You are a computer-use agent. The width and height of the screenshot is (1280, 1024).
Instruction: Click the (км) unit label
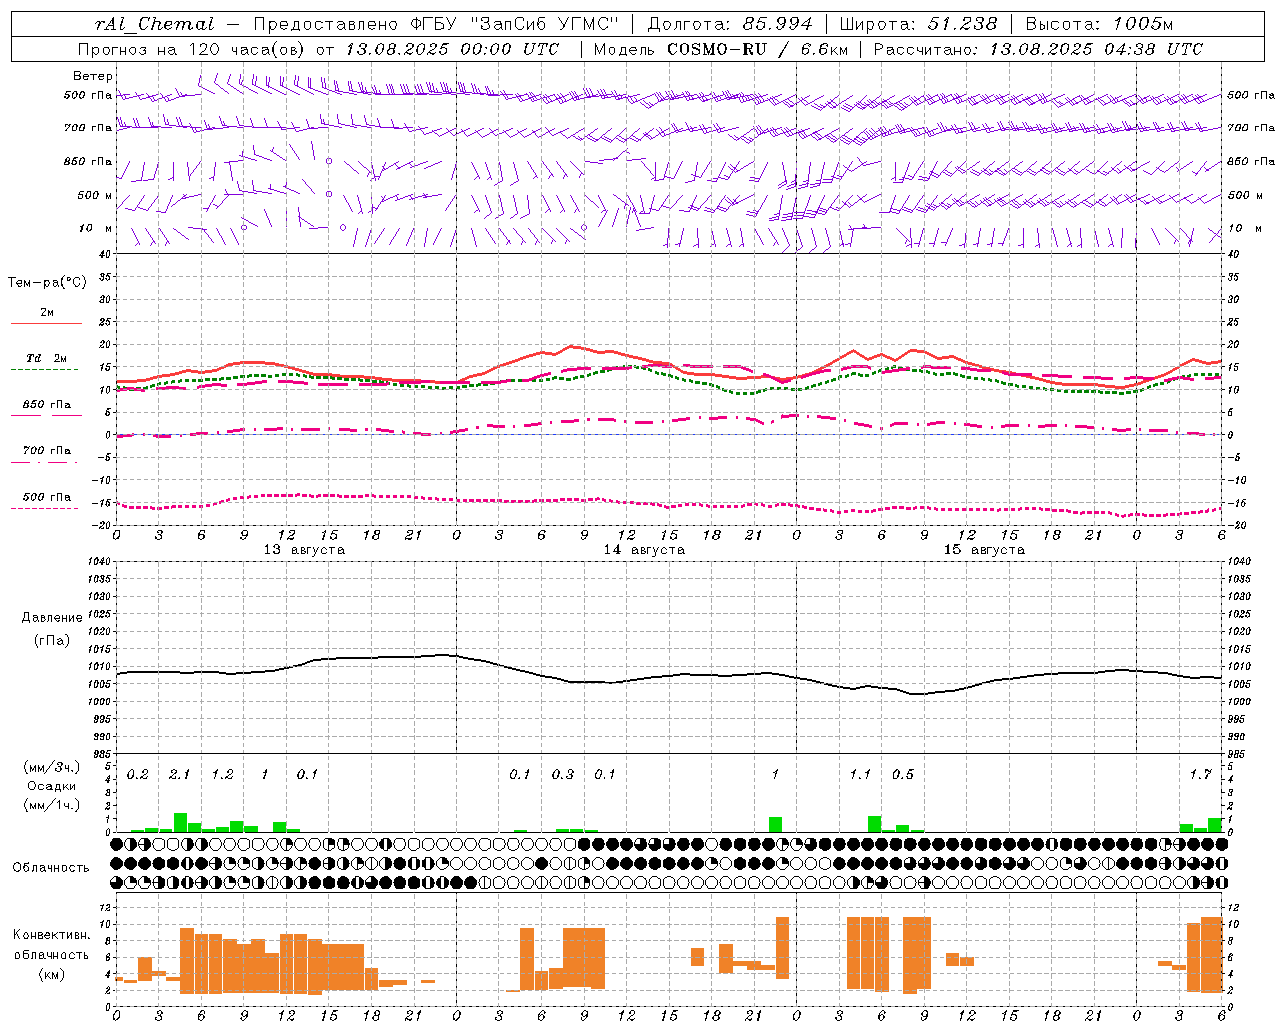(52, 974)
